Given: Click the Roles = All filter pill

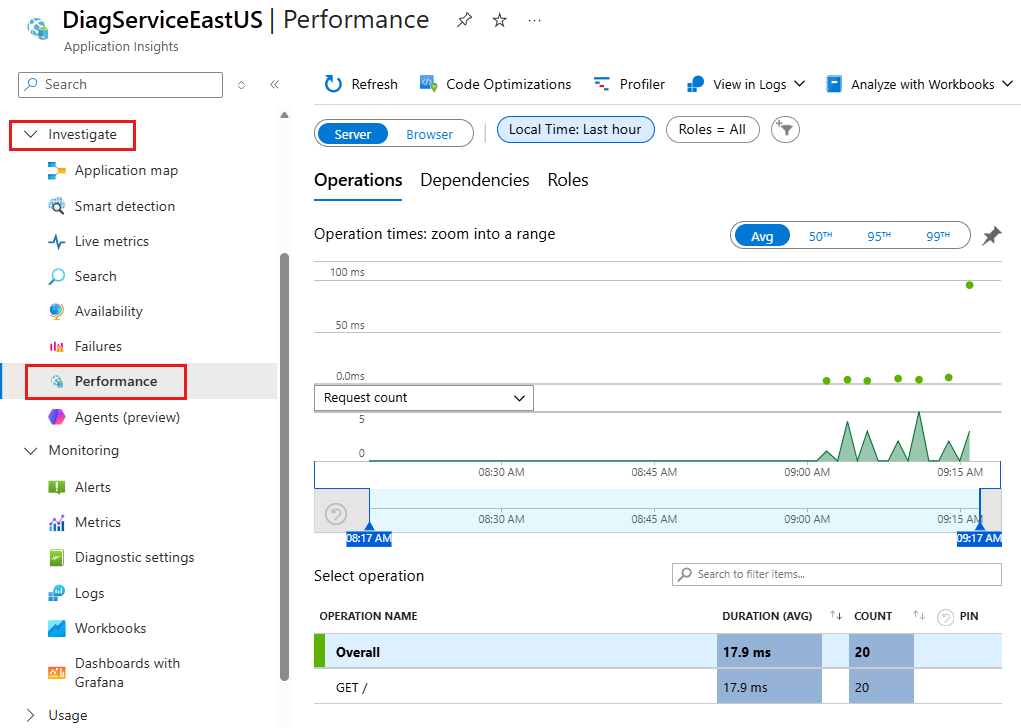Looking at the screenshot, I should (x=712, y=130).
